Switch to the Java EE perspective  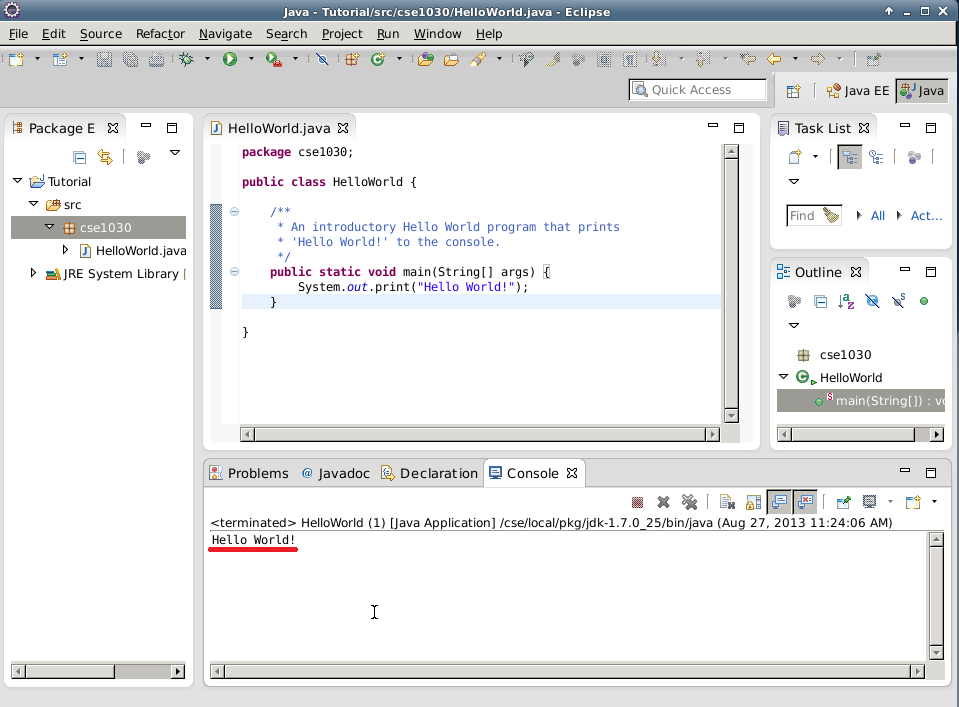pyautogui.click(x=857, y=91)
